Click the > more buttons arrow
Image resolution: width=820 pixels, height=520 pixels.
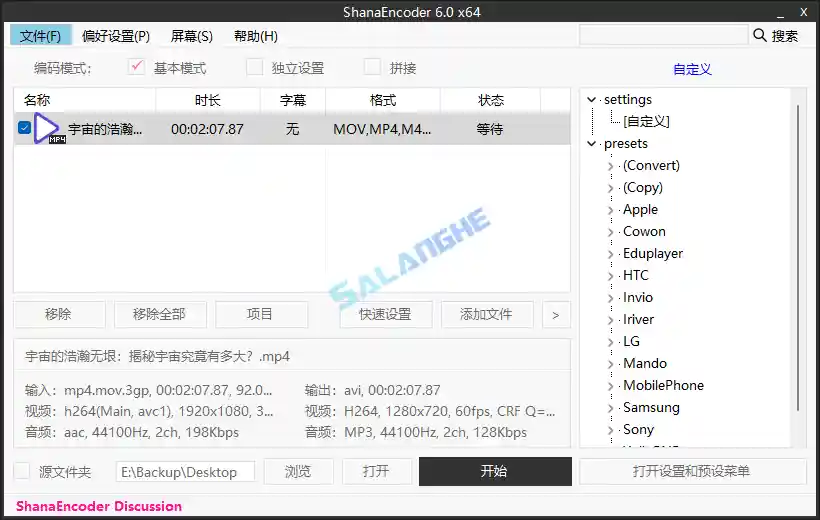point(556,314)
